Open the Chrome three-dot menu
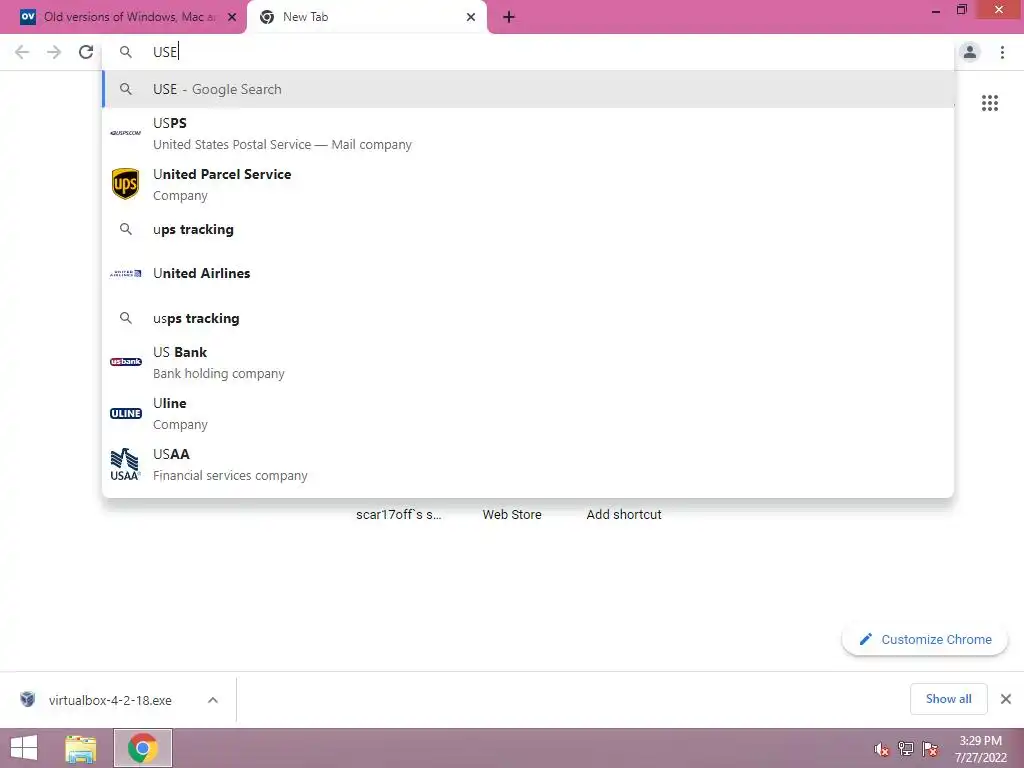 click(x=1002, y=52)
